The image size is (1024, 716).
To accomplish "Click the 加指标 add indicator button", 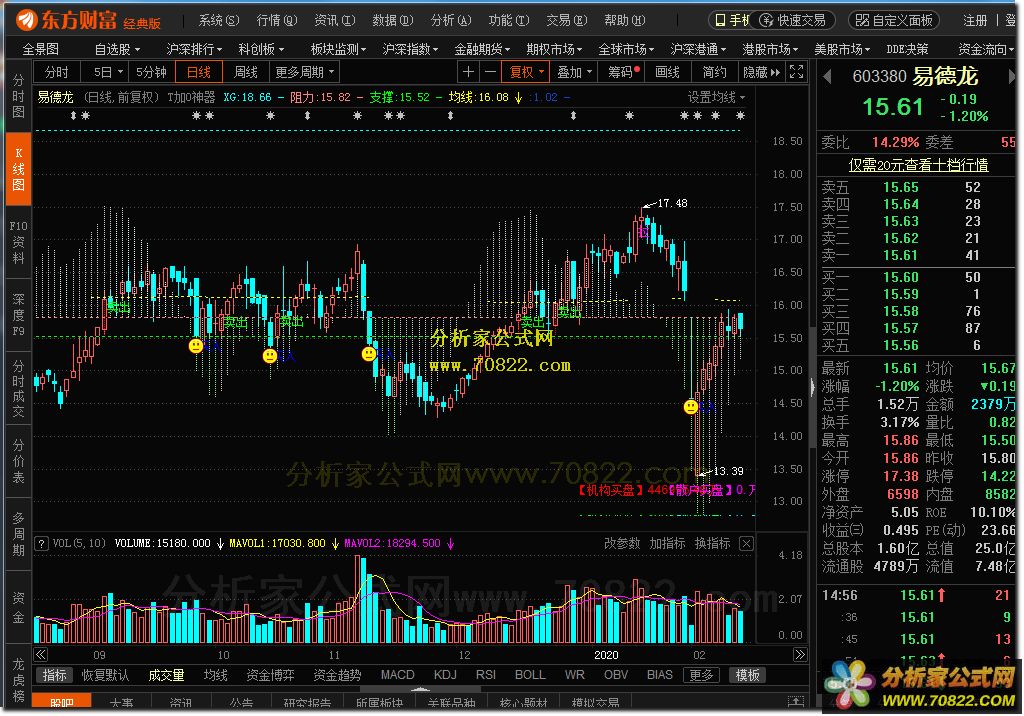I will [x=667, y=544].
